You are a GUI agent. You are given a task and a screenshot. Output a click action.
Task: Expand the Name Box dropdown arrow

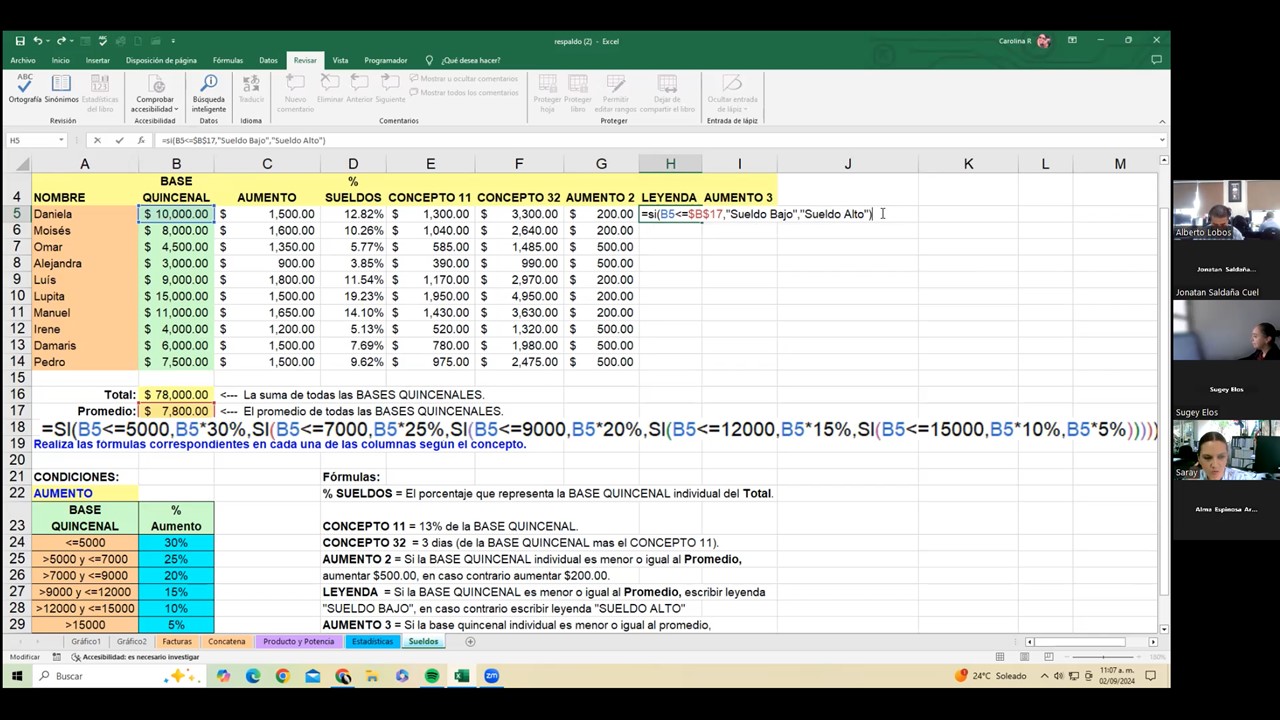click(61, 140)
